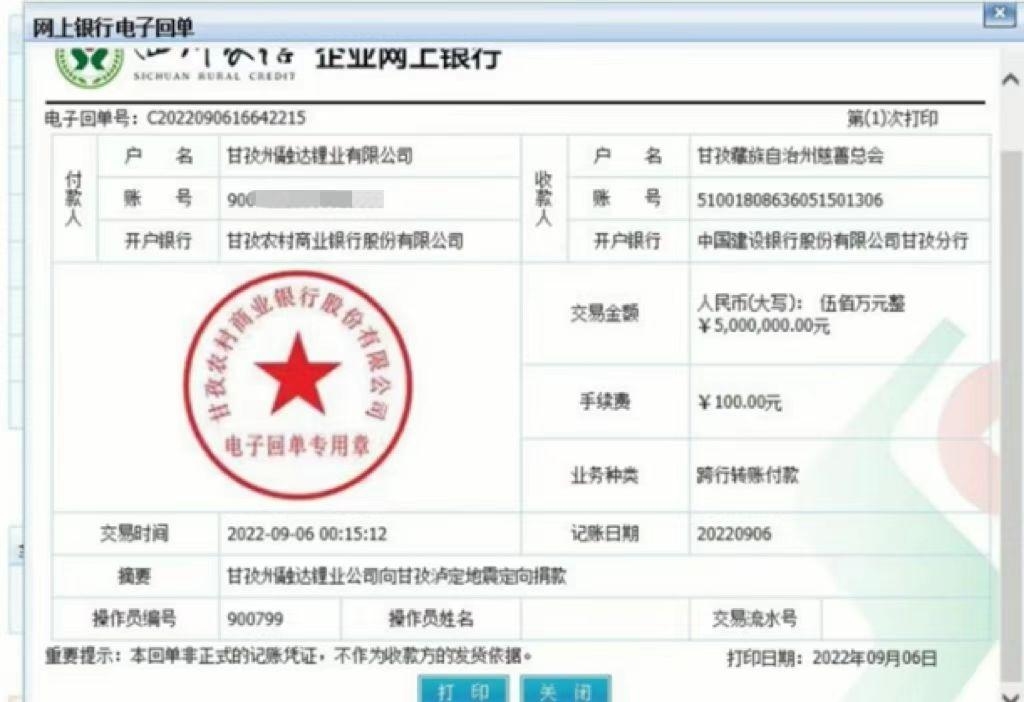Screen dimensions: 1024x702
Task: Select booking date 20220906
Action: [x=734, y=534]
